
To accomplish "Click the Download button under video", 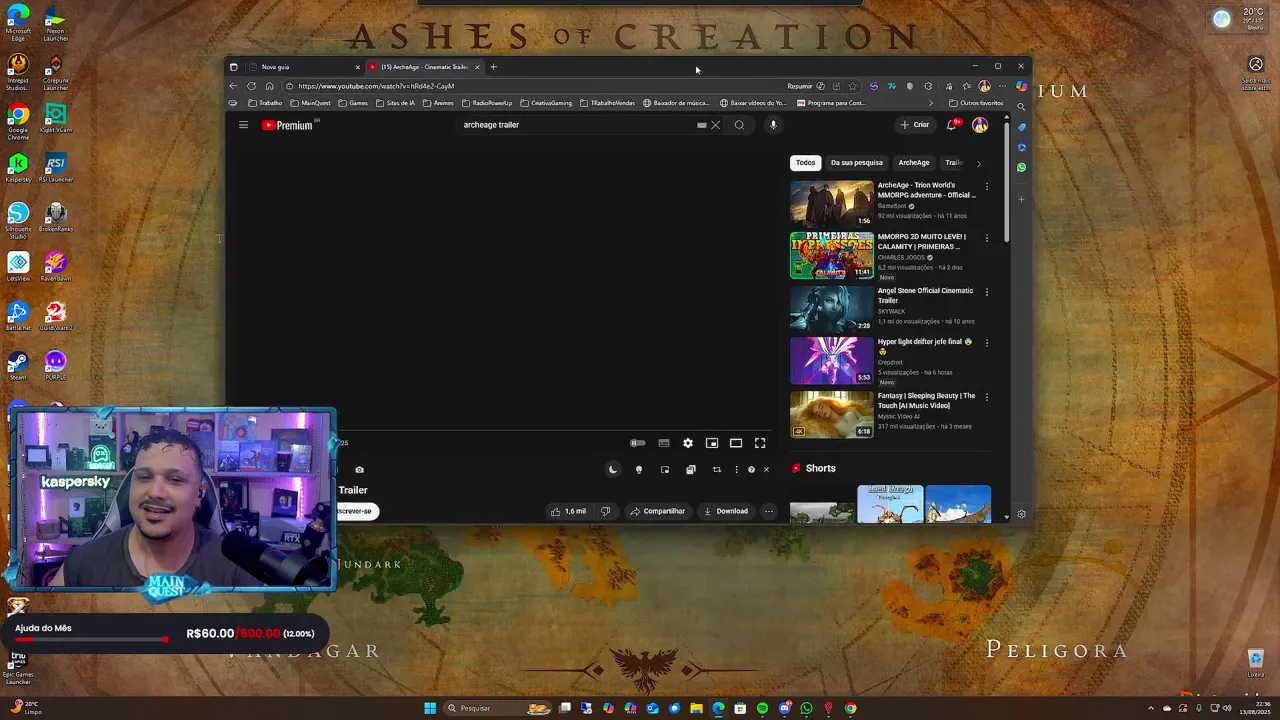I will coord(726,511).
